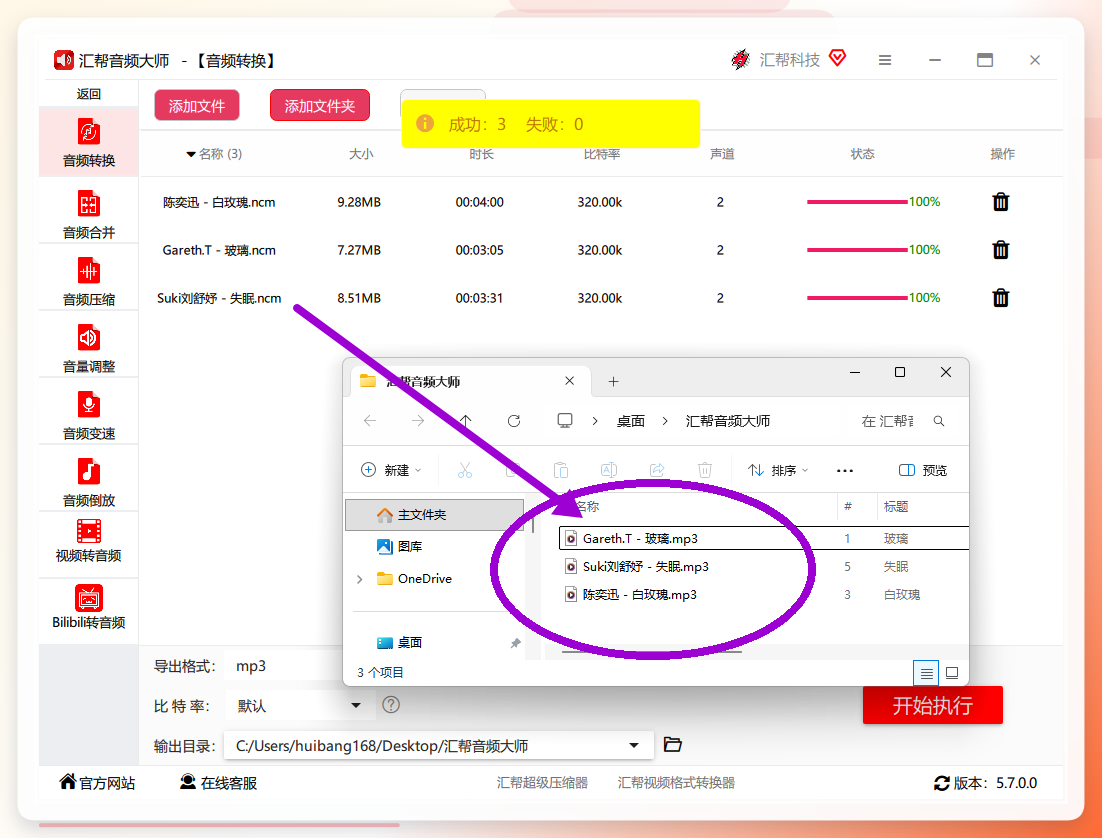
Task: Open the 排序 dropdown in Explorer
Action: pyautogui.click(x=778, y=470)
